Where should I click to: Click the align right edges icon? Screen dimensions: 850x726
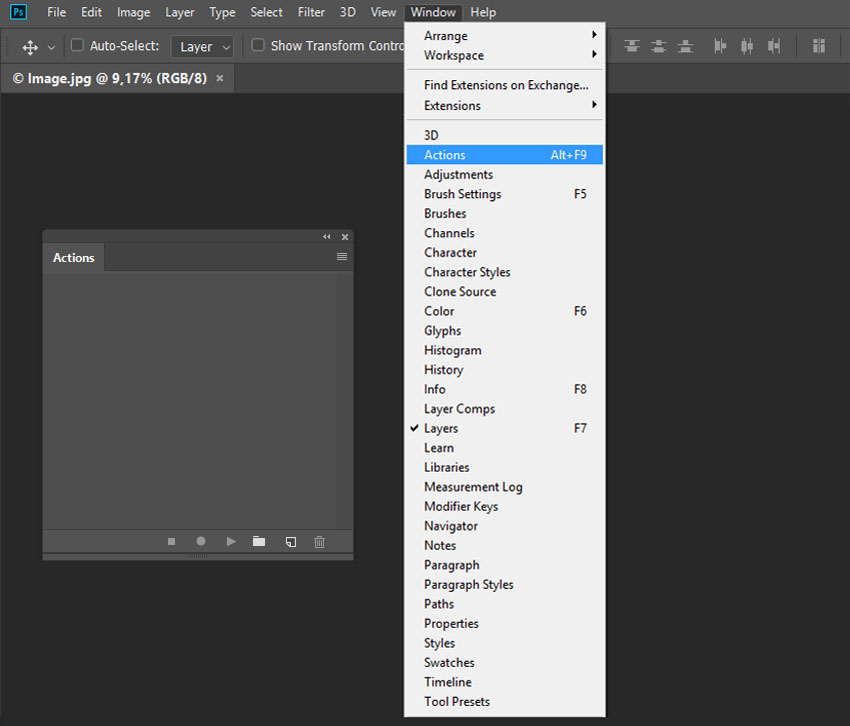pos(774,46)
